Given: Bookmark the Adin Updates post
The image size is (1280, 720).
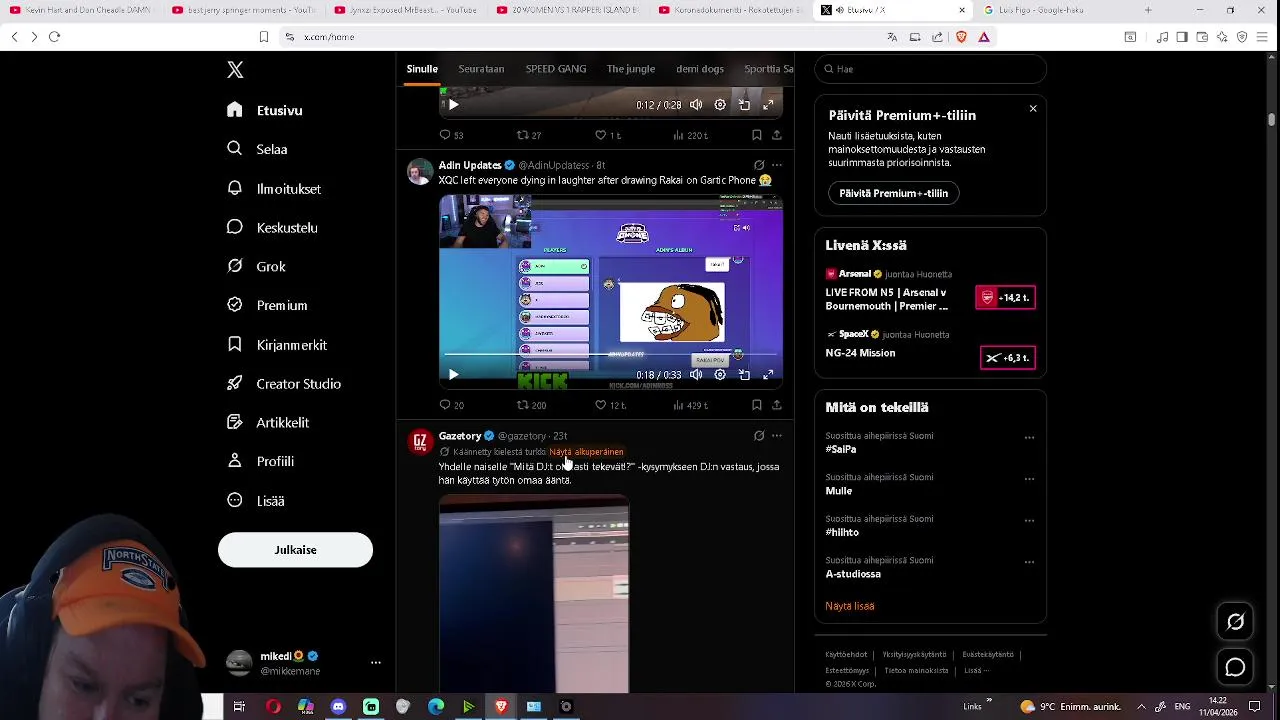Looking at the screenshot, I should tap(757, 405).
